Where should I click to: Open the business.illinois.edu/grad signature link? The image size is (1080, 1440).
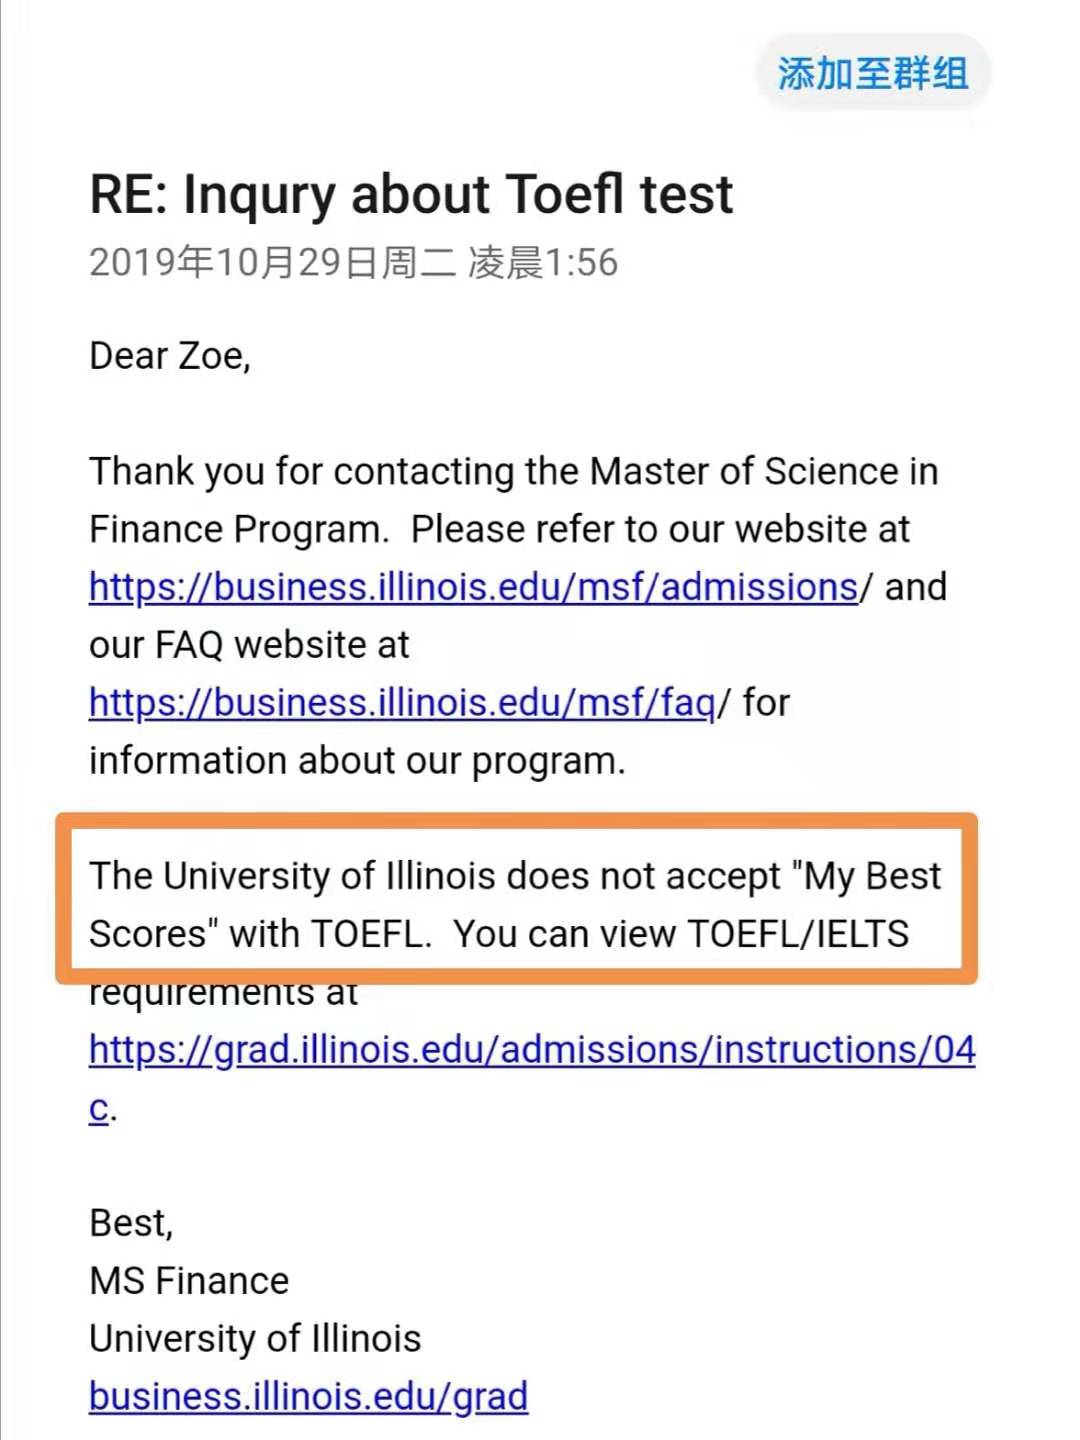(x=308, y=1396)
